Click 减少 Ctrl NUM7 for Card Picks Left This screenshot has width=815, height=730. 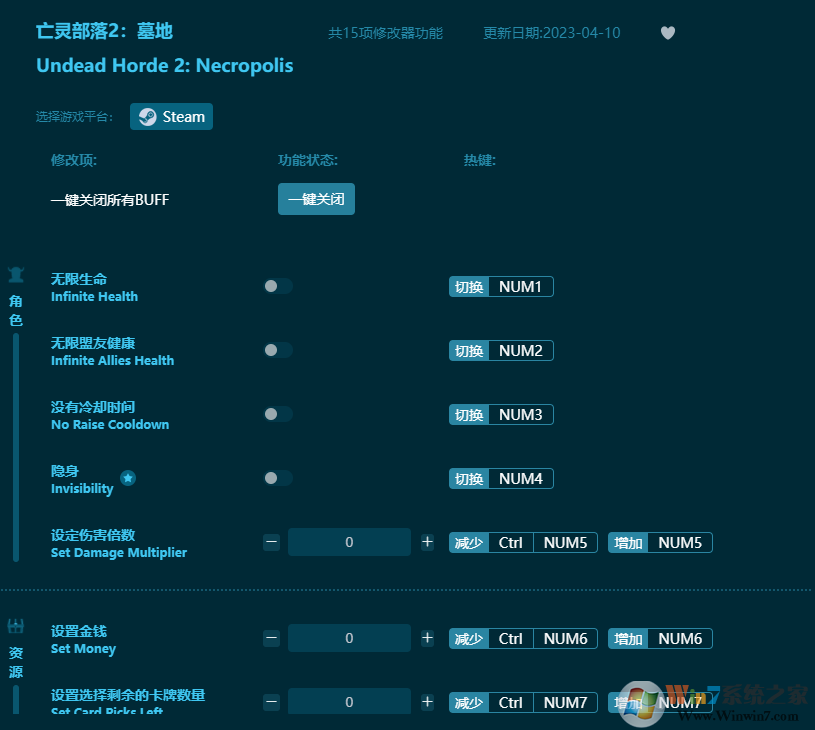point(523,702)
